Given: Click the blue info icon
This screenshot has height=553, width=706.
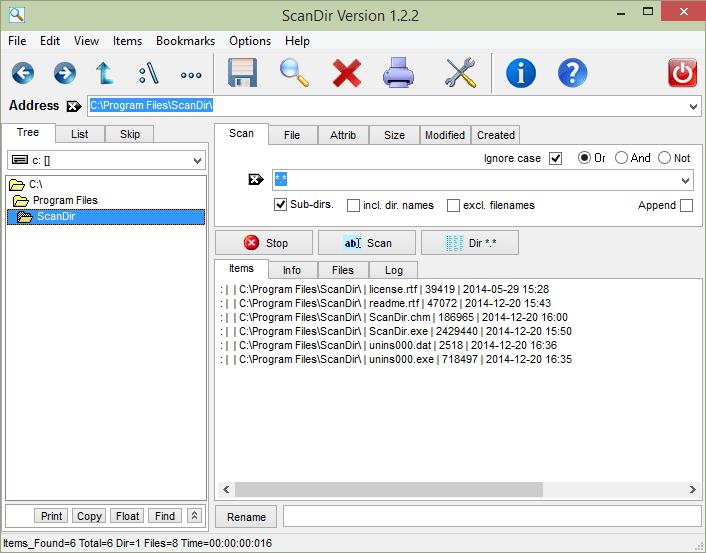Looking at the screenshot, I should pyautogui.click(x=520, y=73).
